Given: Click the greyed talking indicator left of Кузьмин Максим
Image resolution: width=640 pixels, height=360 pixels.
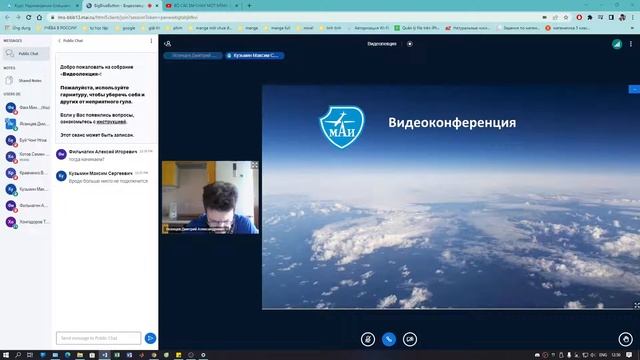Looking at the screenshot, I should [x=193, y=56].
